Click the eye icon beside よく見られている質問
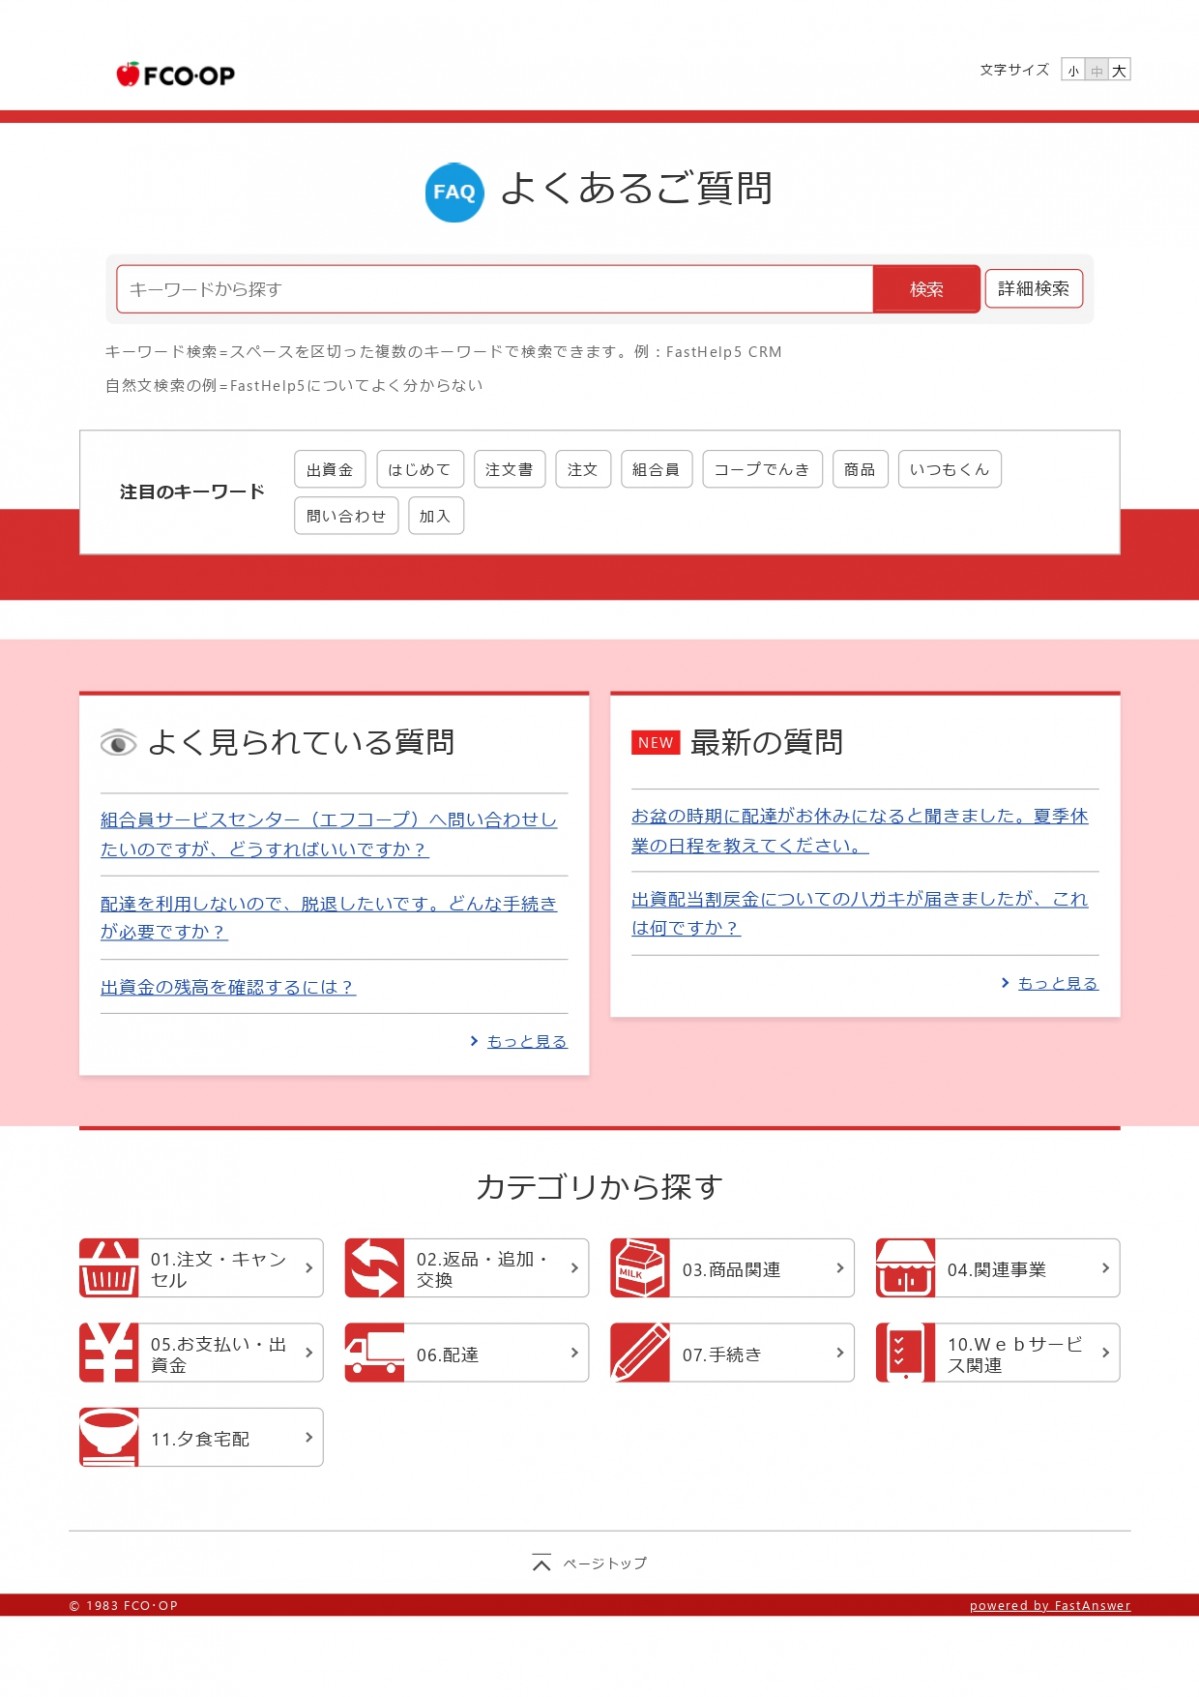Viewport: 1199px width, 1697px height. click(118, 743)
